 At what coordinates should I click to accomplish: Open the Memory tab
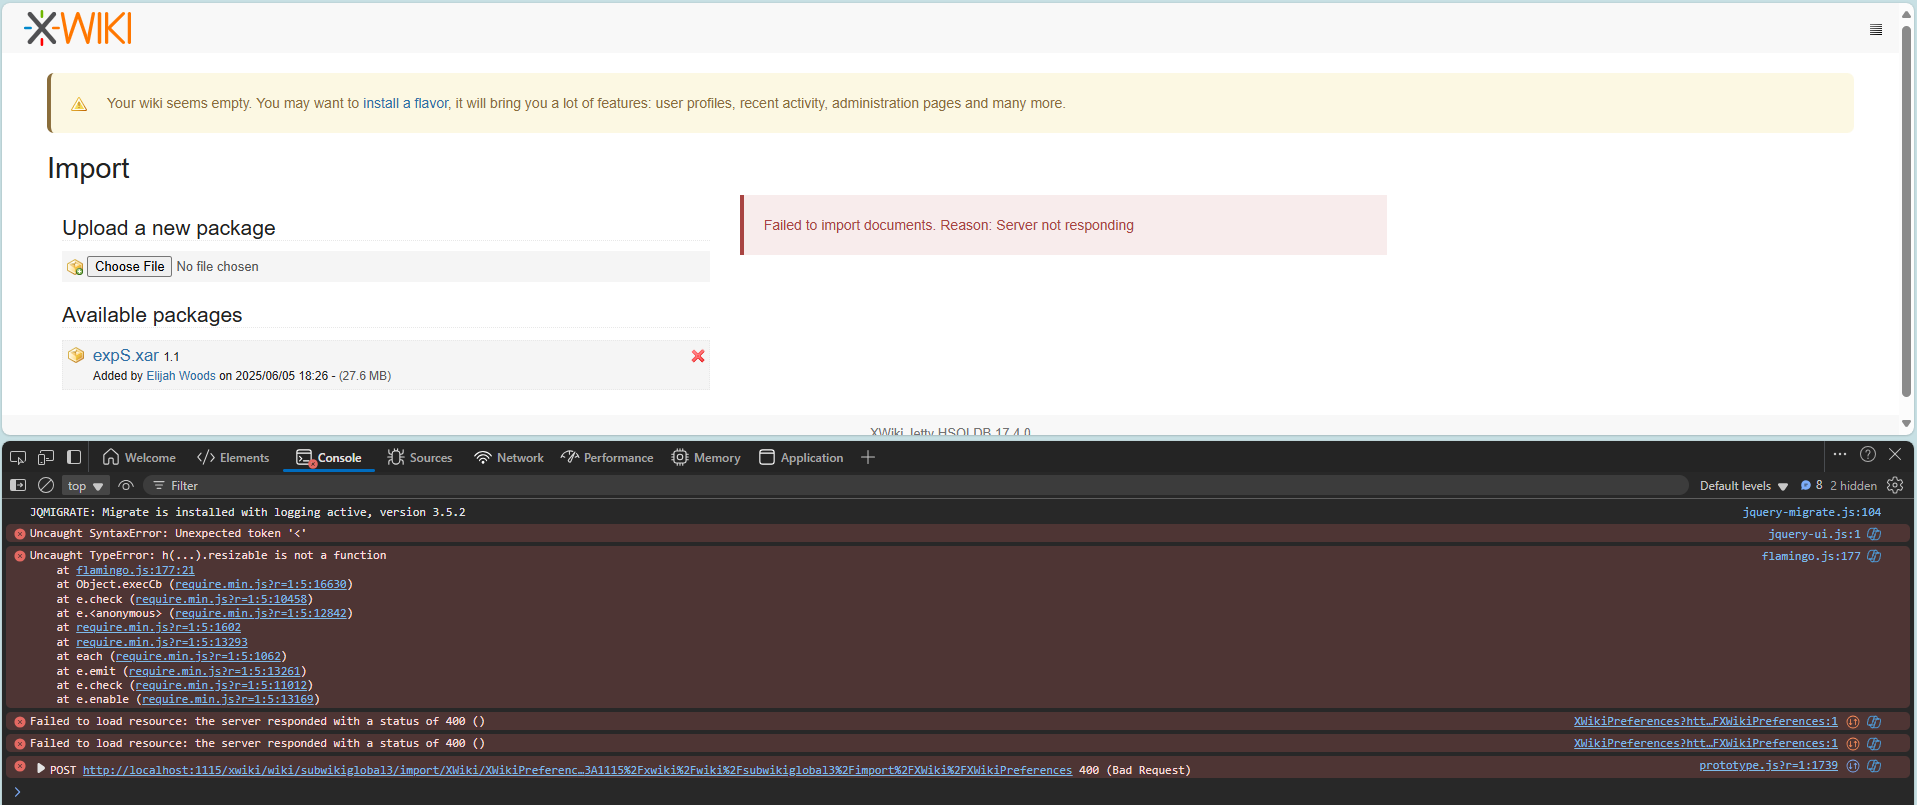706,457
